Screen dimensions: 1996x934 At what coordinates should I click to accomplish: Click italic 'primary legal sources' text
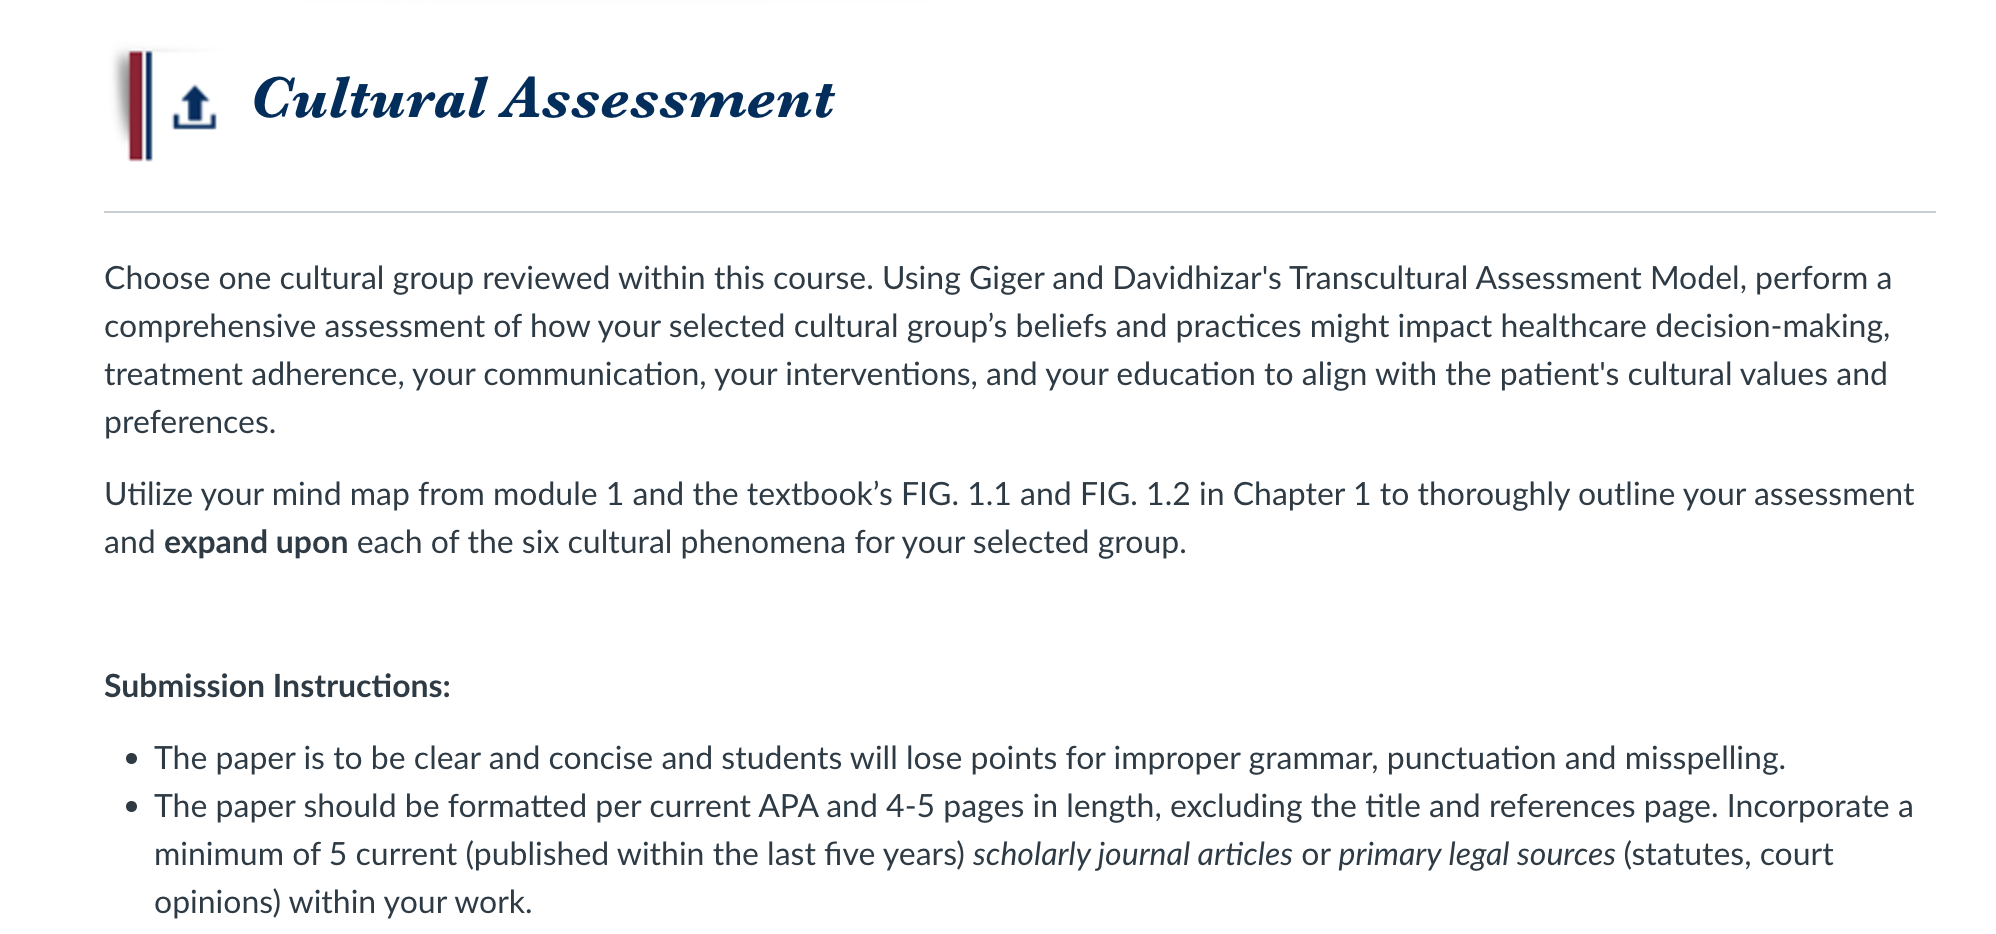[x=1476, y=854]
